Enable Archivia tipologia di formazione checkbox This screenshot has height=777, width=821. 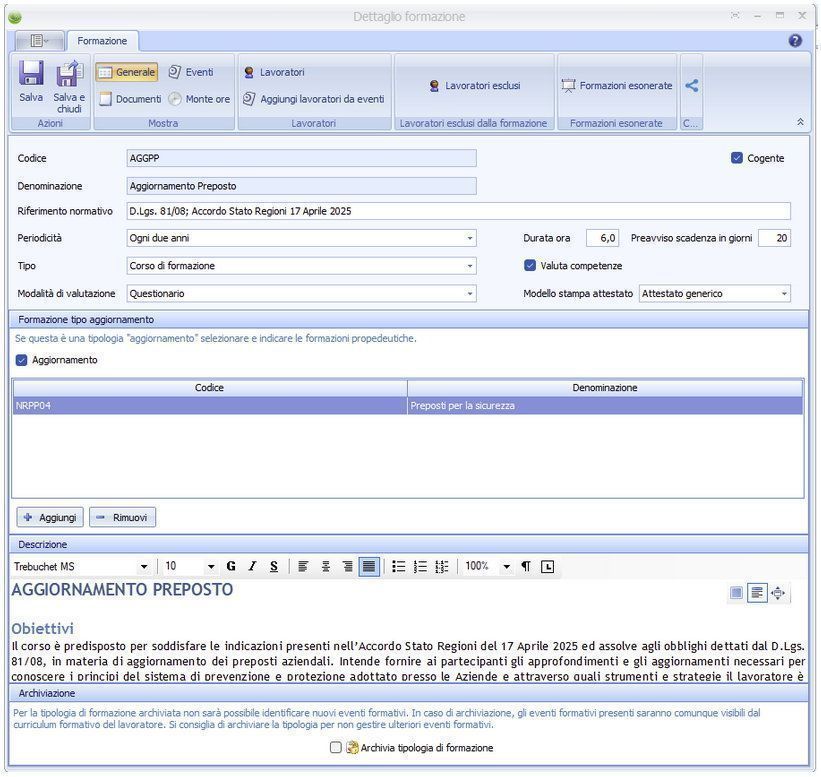click(336, 747)
